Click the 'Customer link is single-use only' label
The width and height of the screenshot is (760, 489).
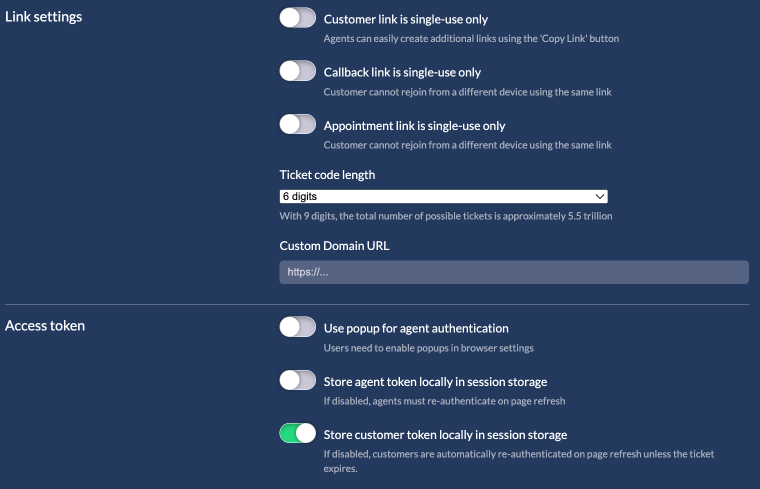coord(406,19)
